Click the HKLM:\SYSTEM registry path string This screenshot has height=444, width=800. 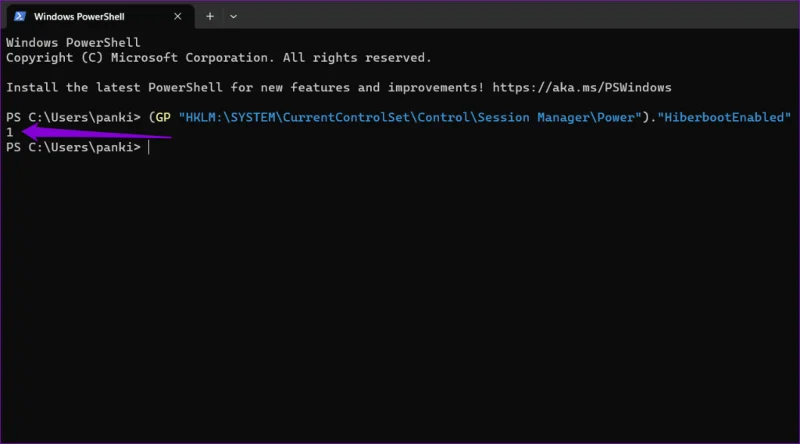(x=410, y=117)
